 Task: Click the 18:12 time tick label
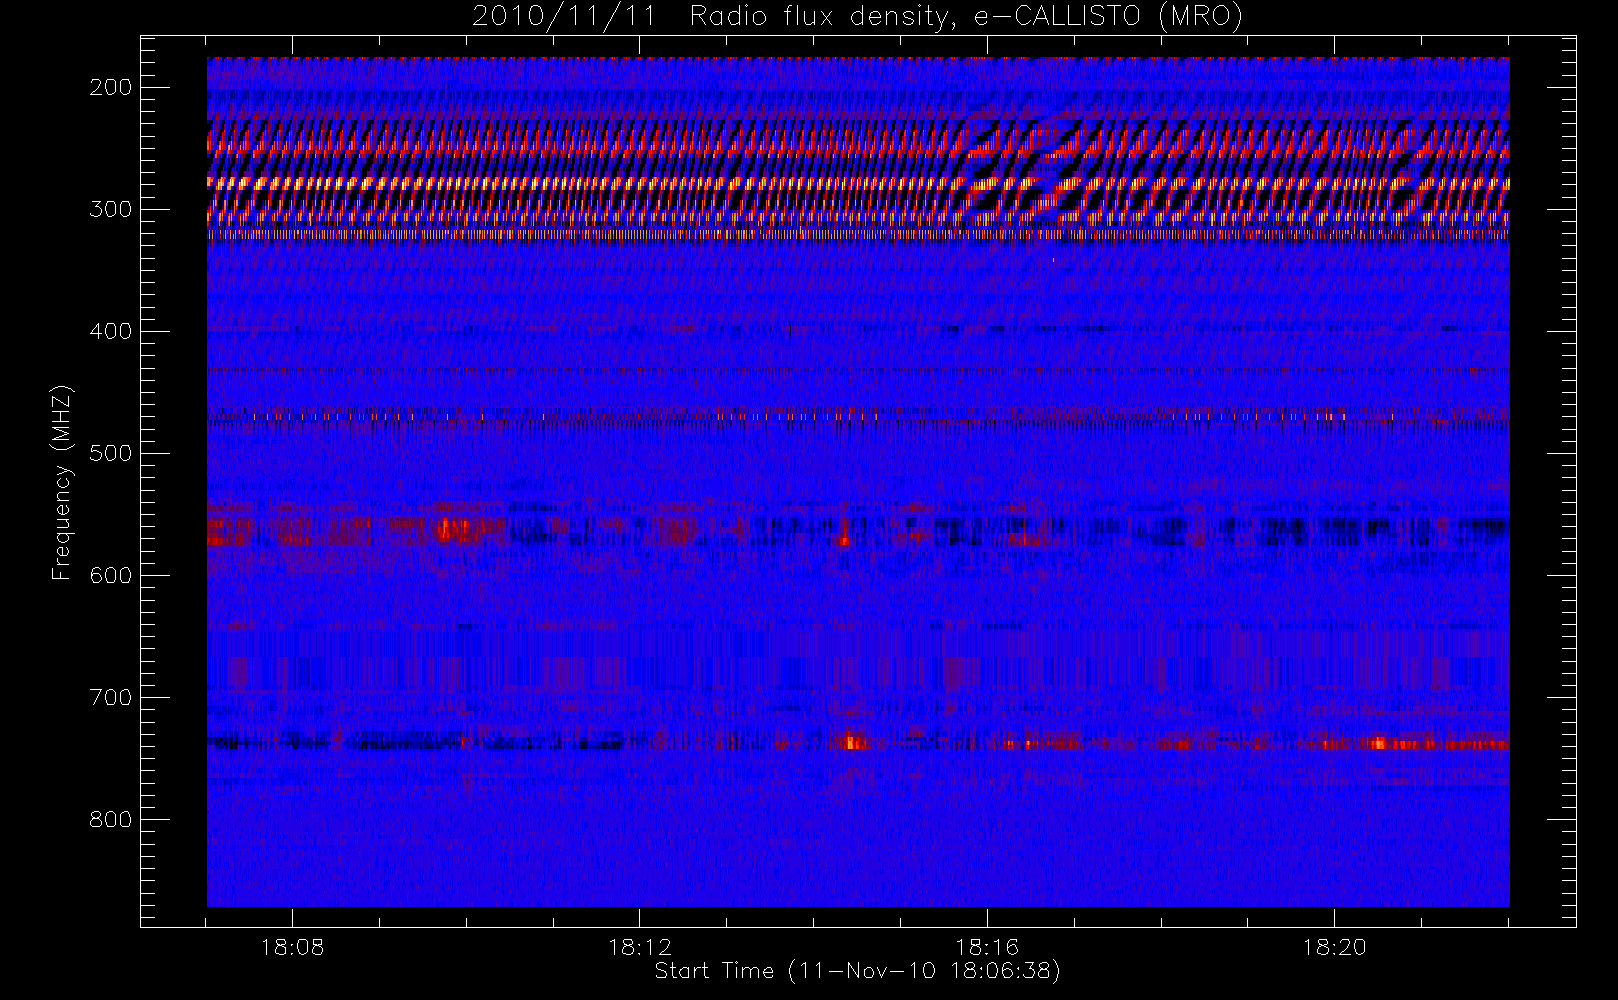point(640,947)
